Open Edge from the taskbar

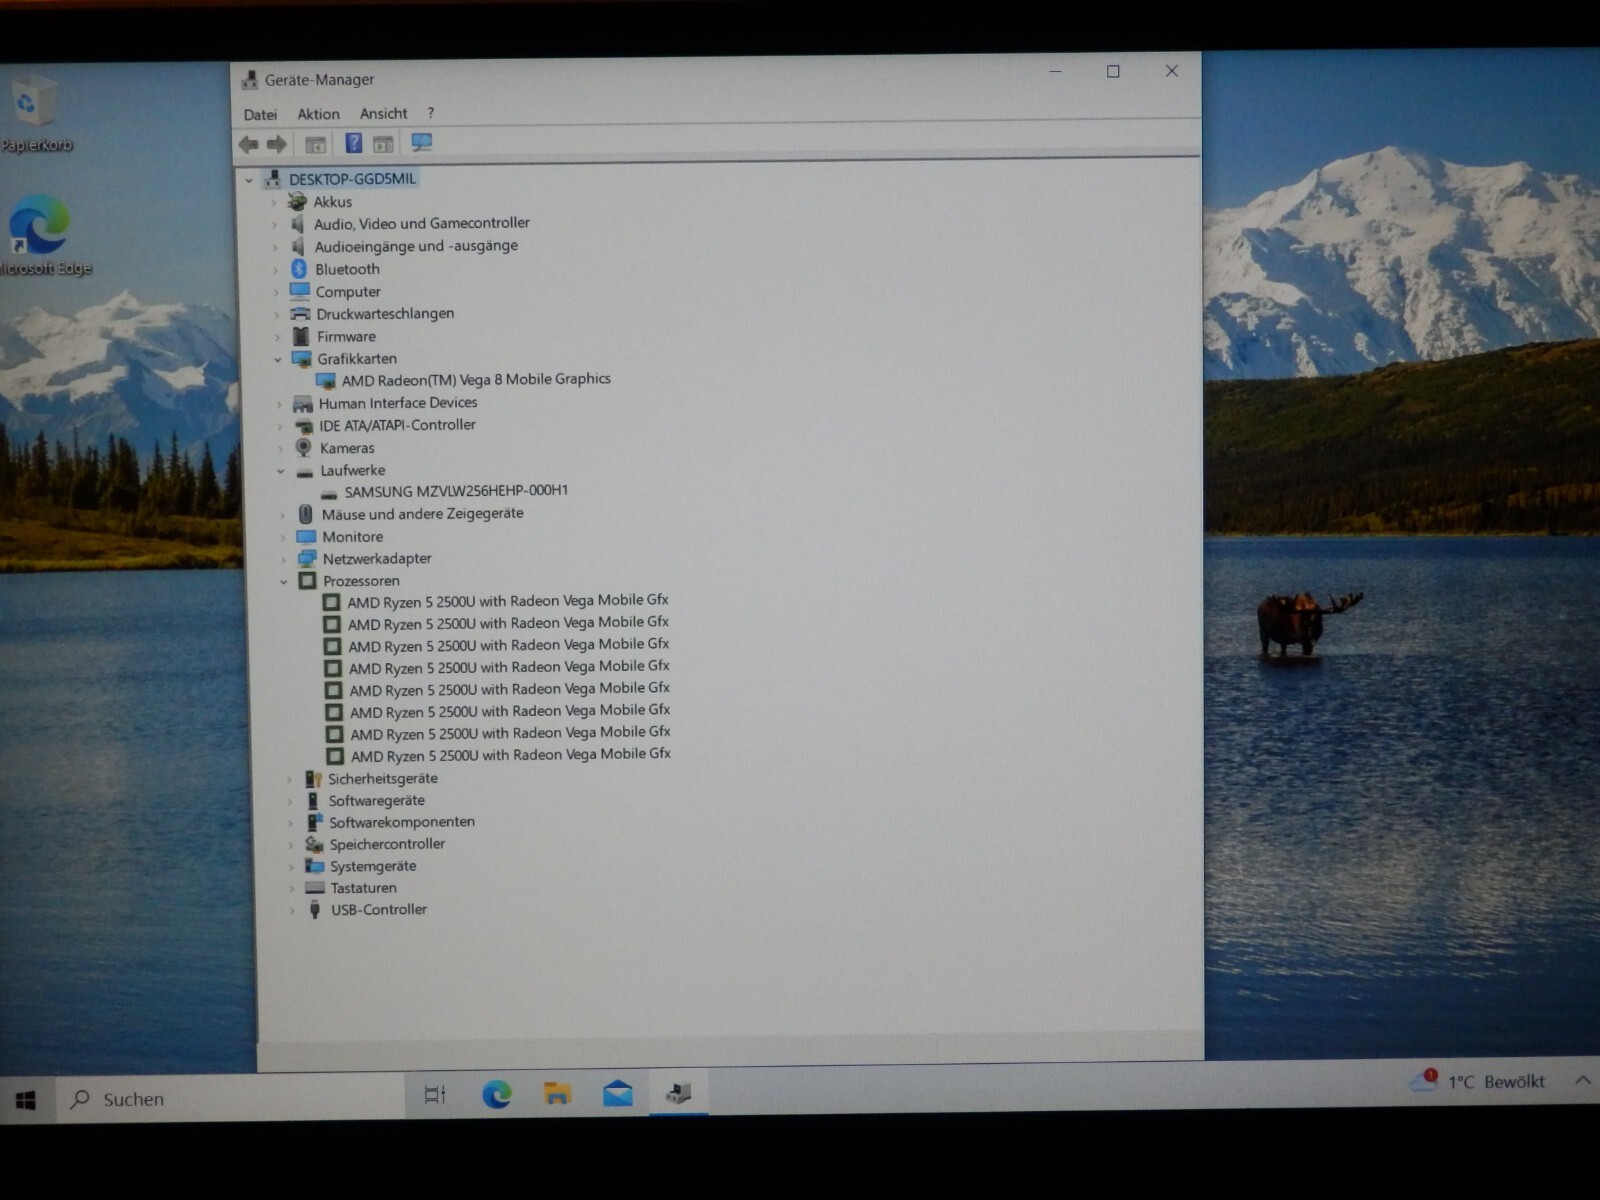point(497,1095)
